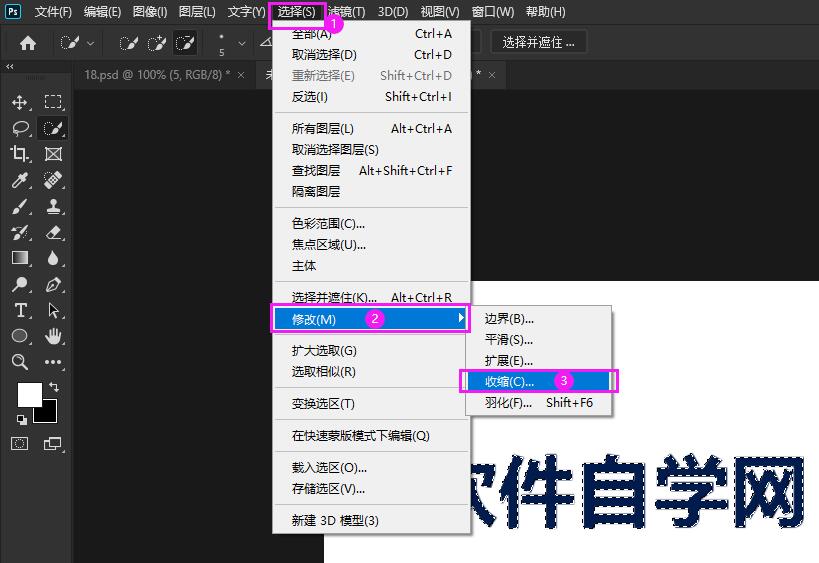Click the Select and Mask (选择并遮住) button
This screenshot has height=563, width=819.
pyautogui.click(x=539, y=42)
